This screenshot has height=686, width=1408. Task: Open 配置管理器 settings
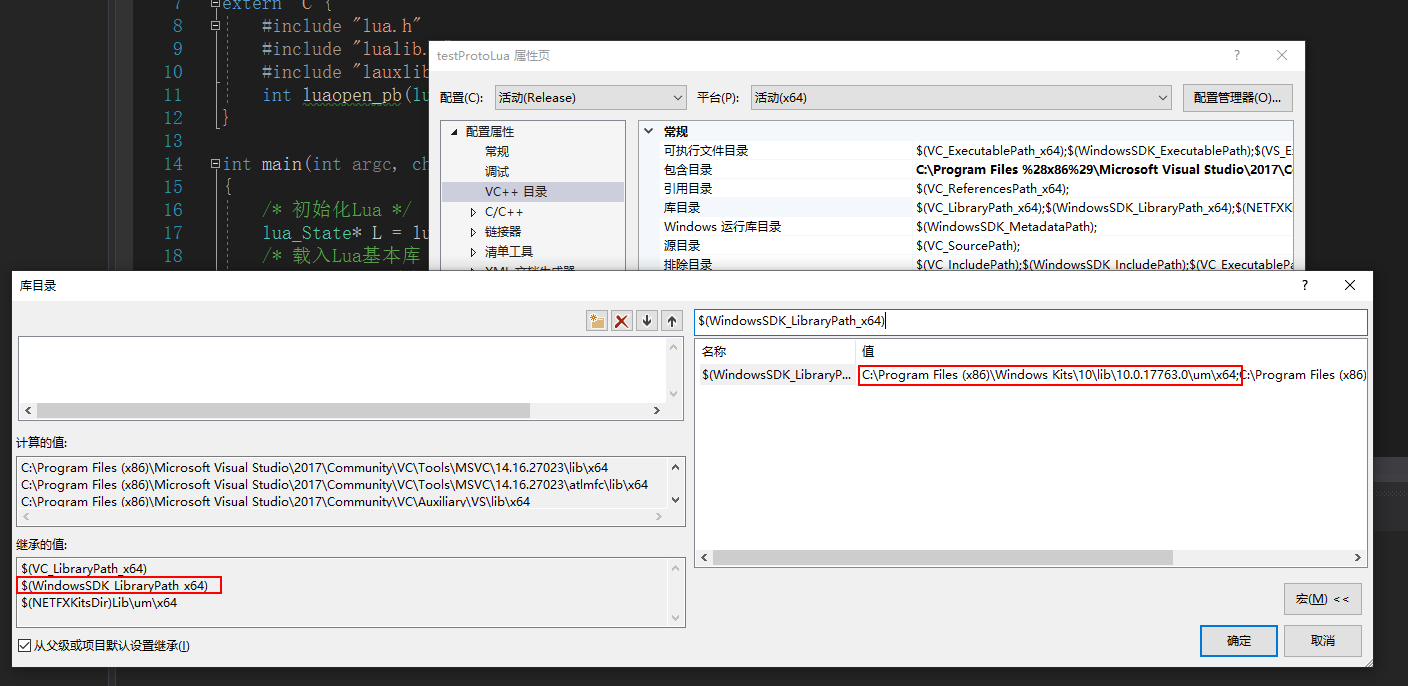pyautogui.click(x=1236, y=97)
